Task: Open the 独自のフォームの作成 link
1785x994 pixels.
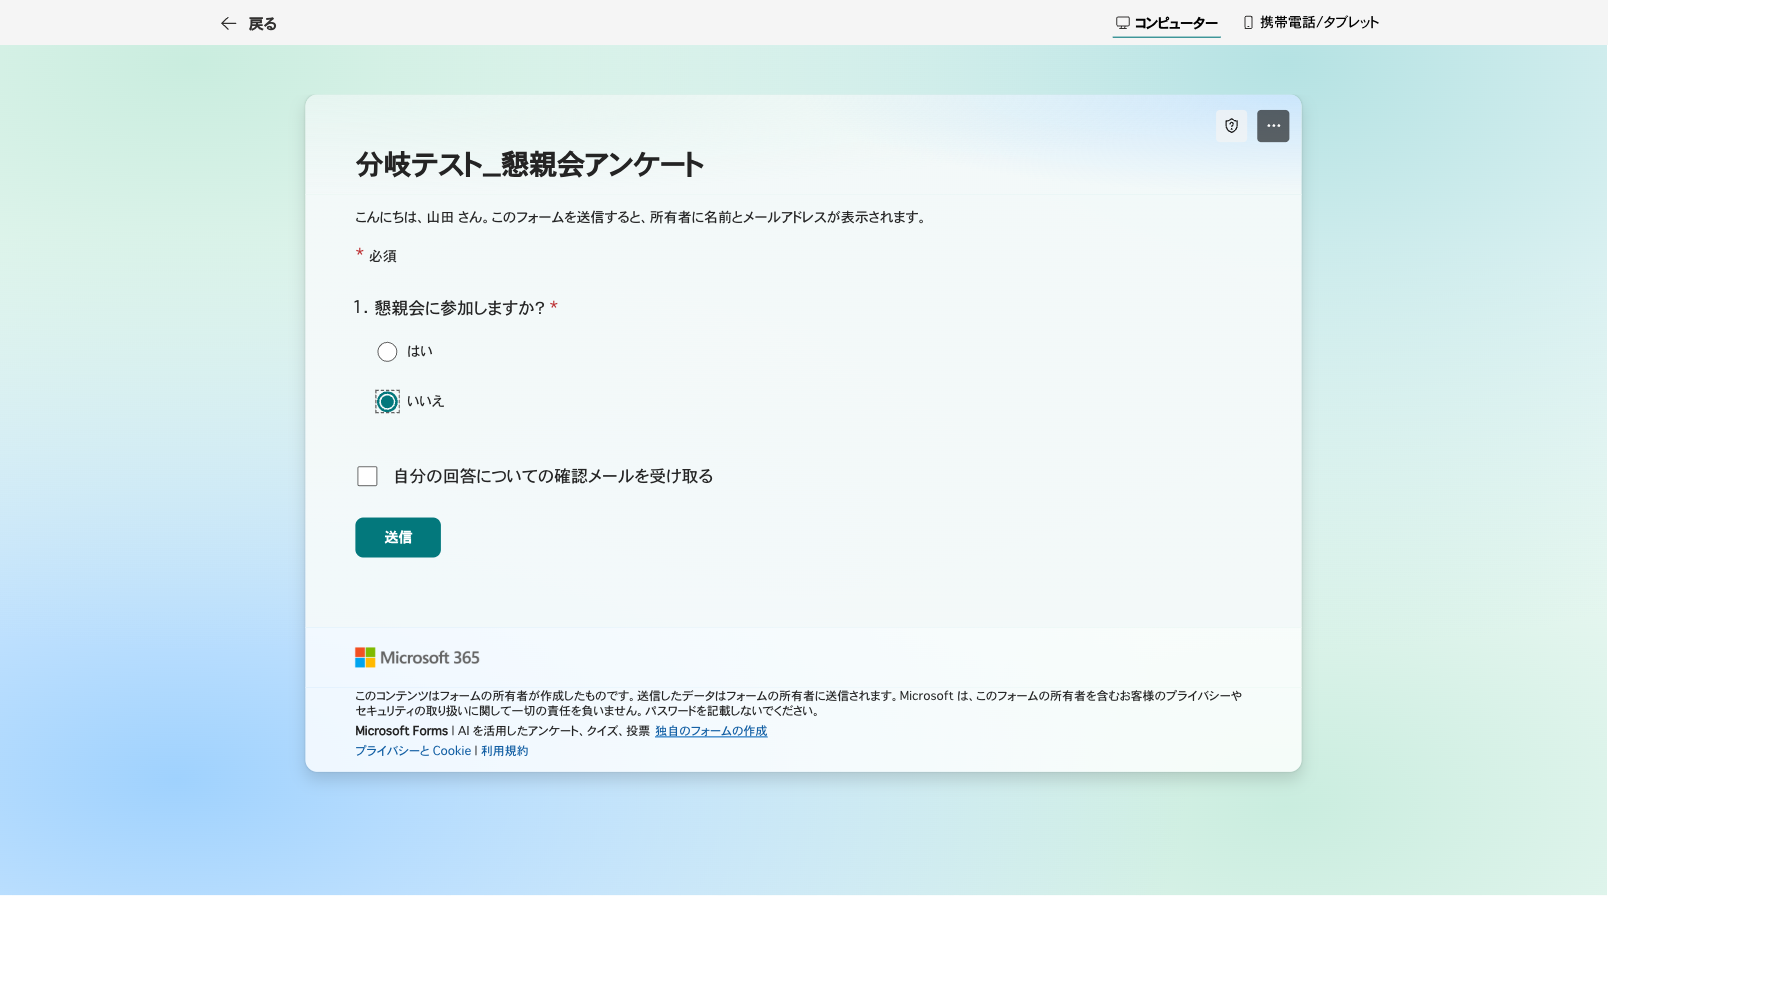Action: tap(711, 731)
